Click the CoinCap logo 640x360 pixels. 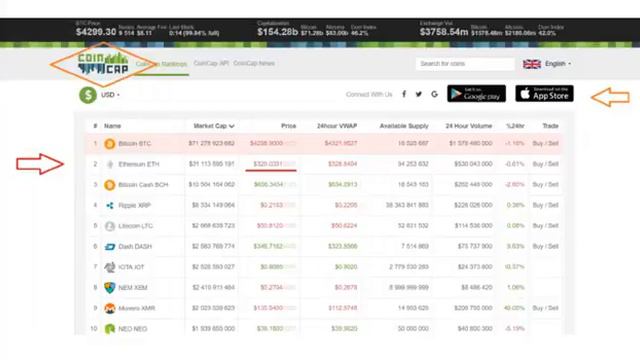click(x=103, y=64)
